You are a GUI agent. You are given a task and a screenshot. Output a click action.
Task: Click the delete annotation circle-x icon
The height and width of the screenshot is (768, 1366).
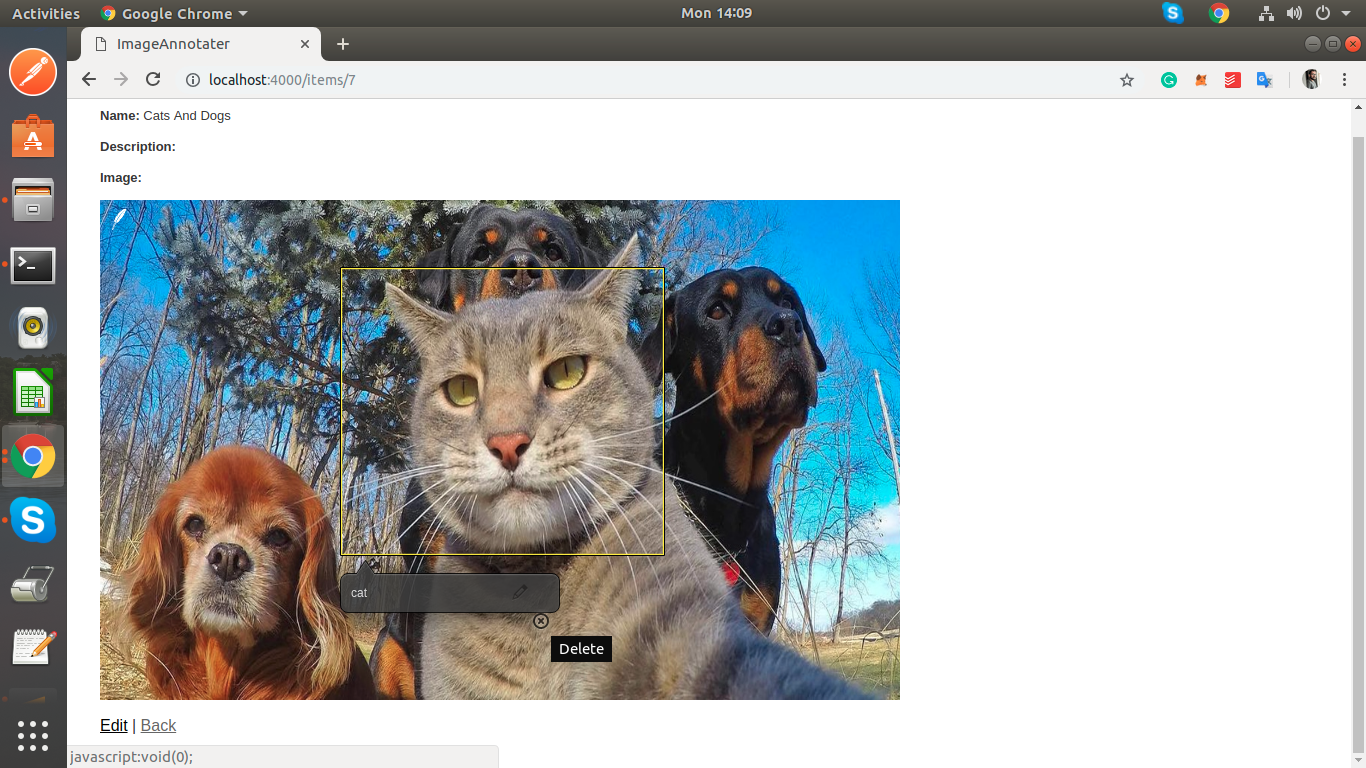(541, 621)
